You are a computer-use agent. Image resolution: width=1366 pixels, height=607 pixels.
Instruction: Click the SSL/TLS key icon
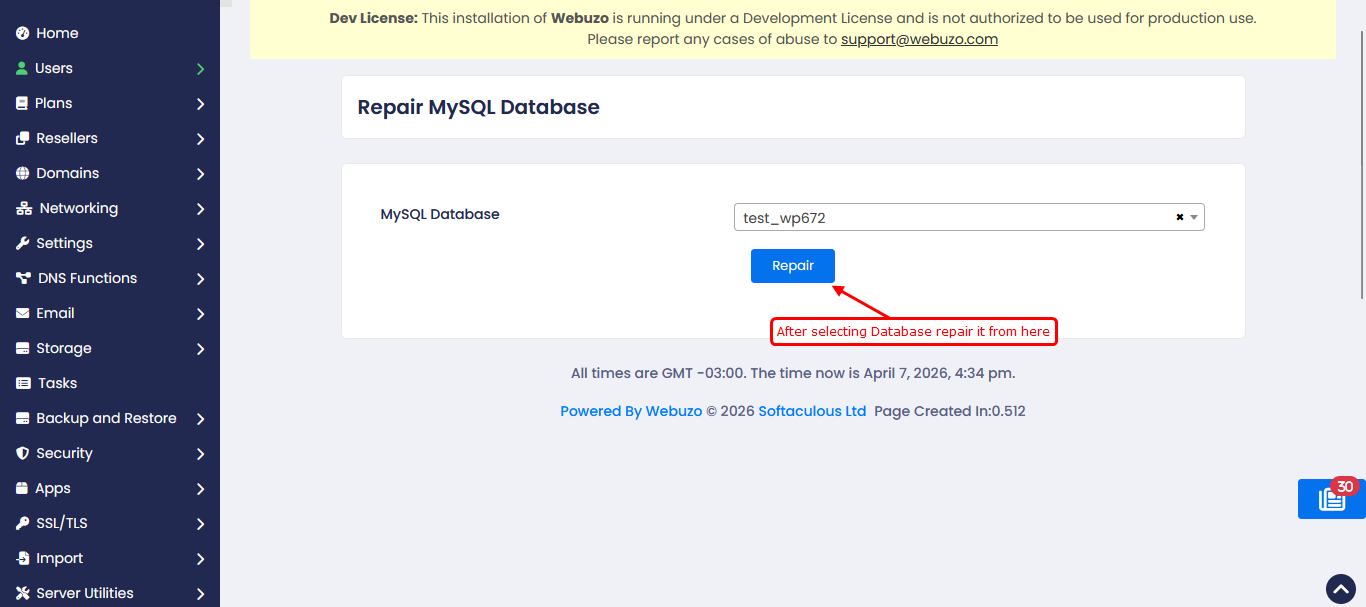[22, 523]
